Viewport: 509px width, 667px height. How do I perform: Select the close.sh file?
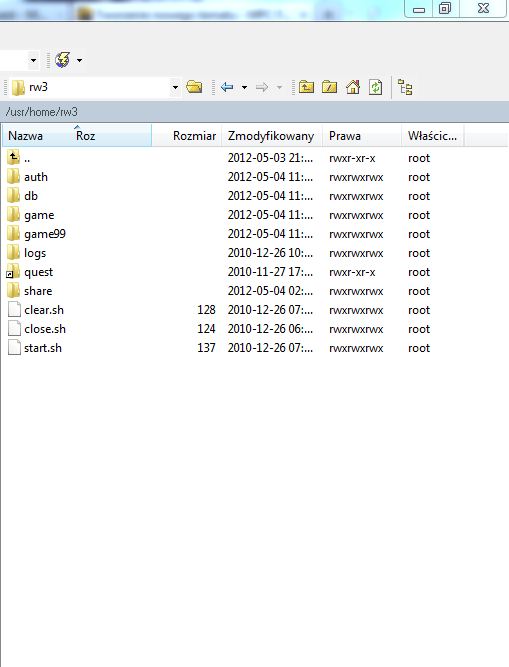coord(45,329)
